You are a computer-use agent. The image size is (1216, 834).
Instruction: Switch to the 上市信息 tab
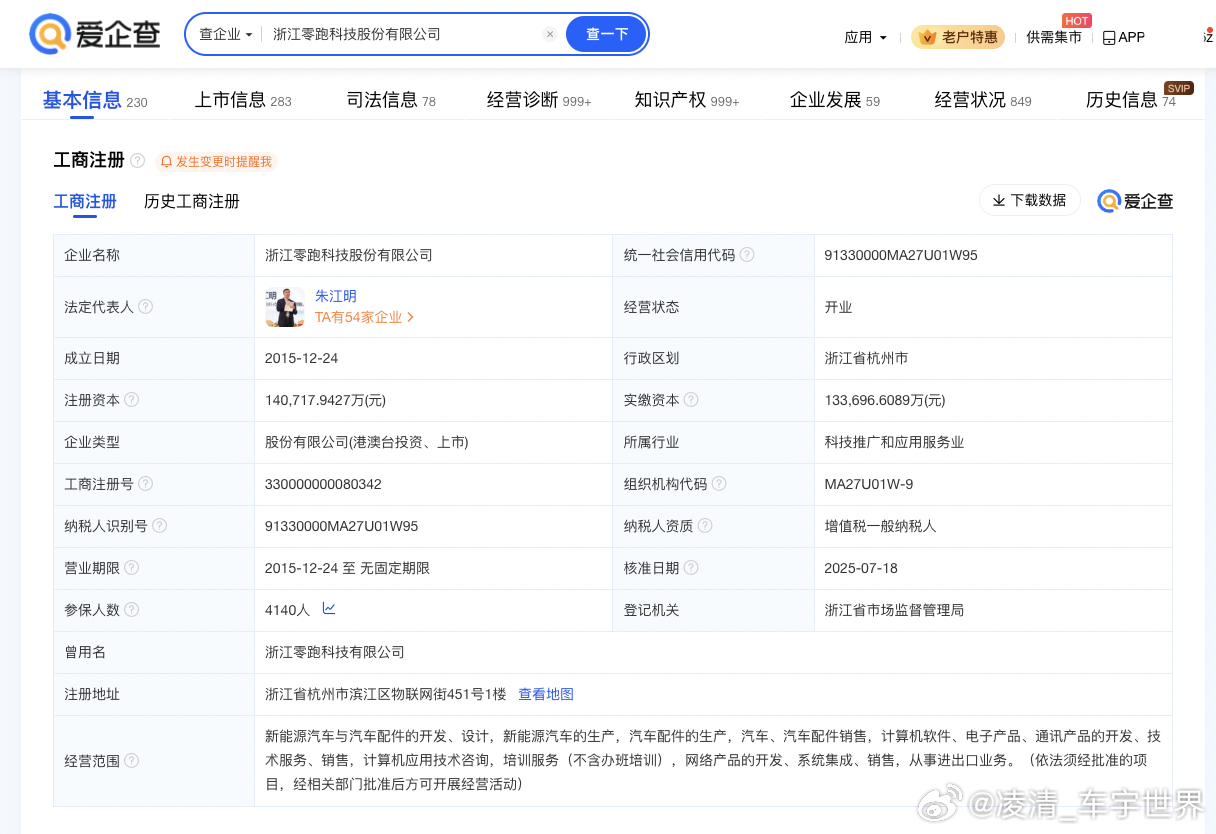243,100
